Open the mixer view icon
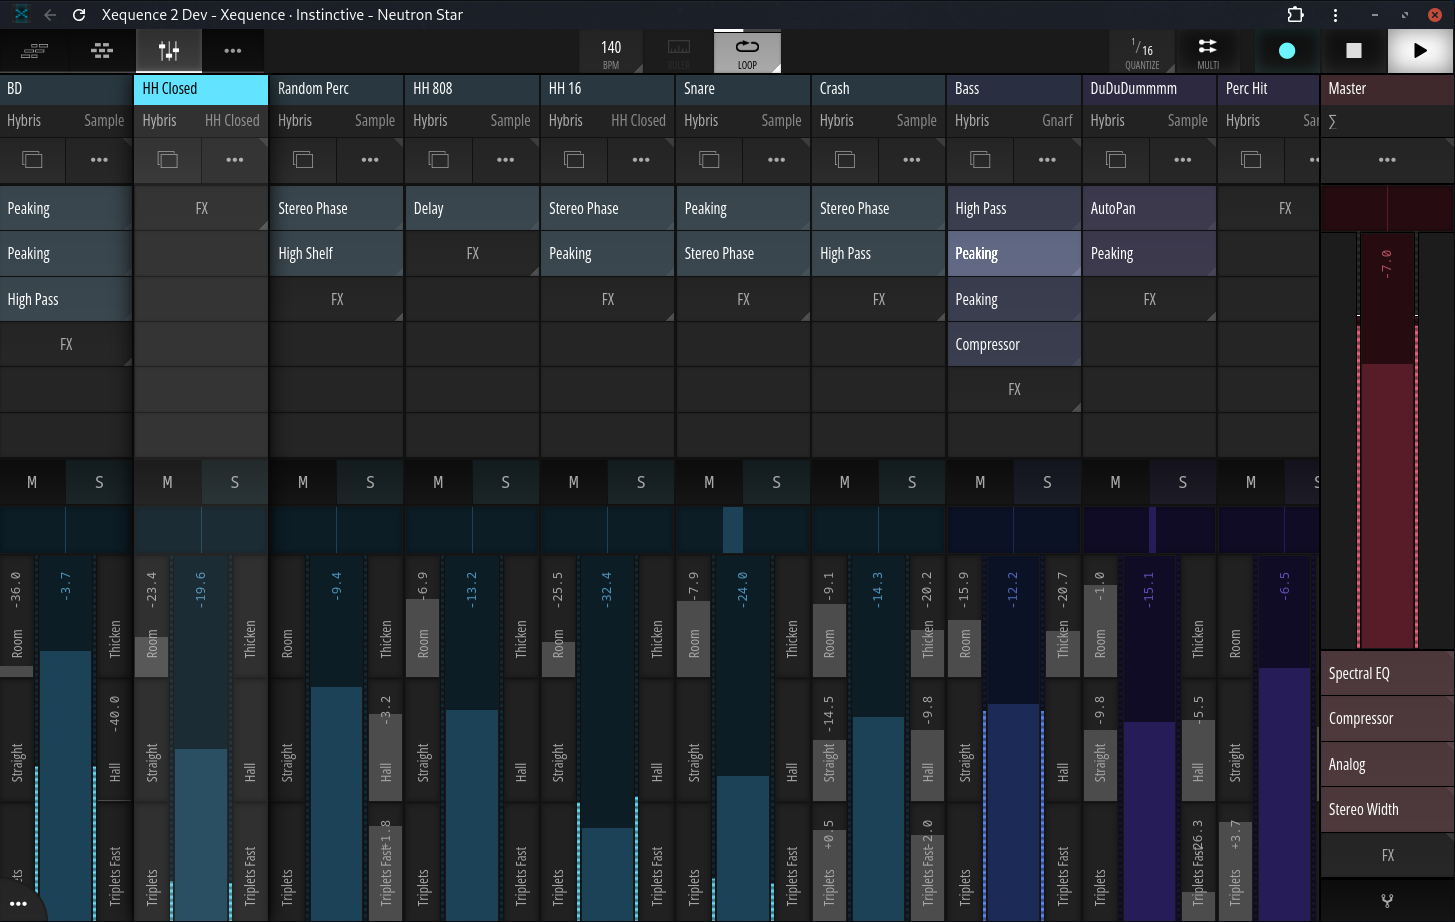Image resolution: width=1455 pixels, height=922 pixels. pos(168,50)
